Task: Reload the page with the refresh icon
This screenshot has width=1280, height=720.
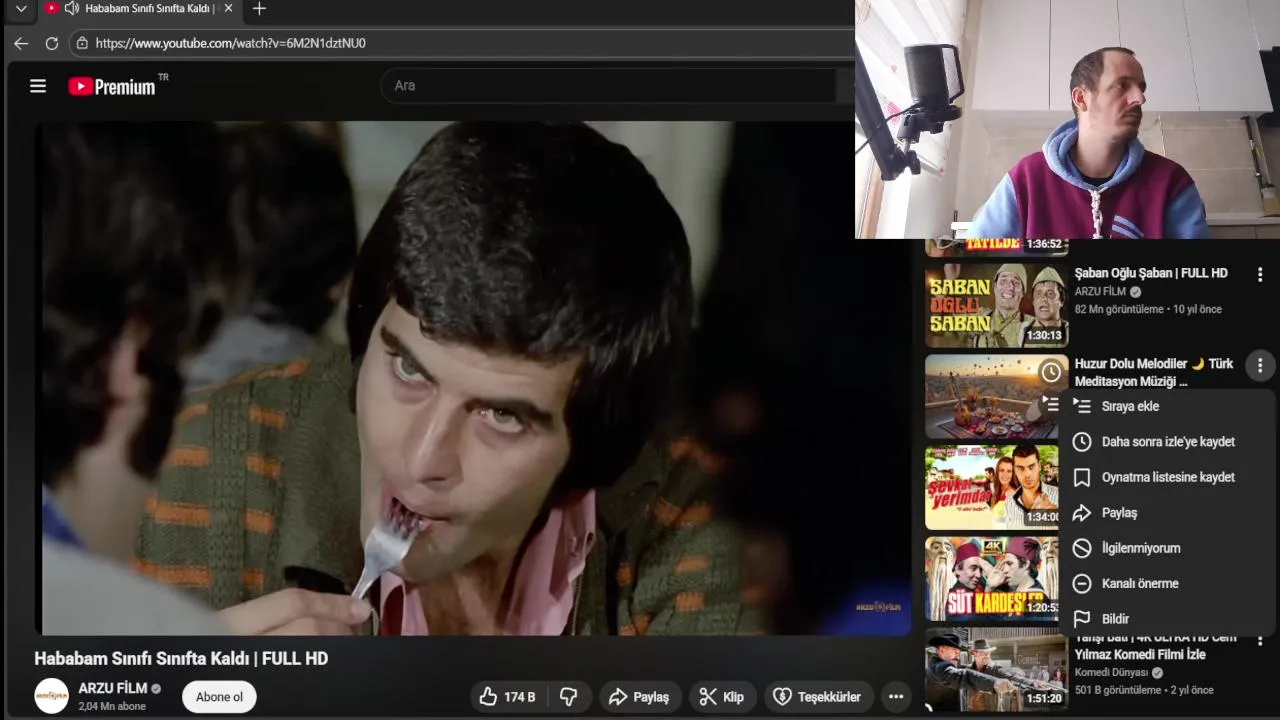Action: pos(52,43)
